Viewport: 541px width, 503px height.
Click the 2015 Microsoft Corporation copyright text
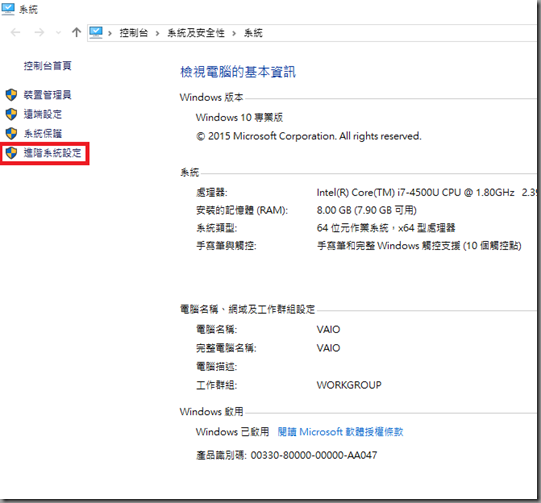[308, 136]
